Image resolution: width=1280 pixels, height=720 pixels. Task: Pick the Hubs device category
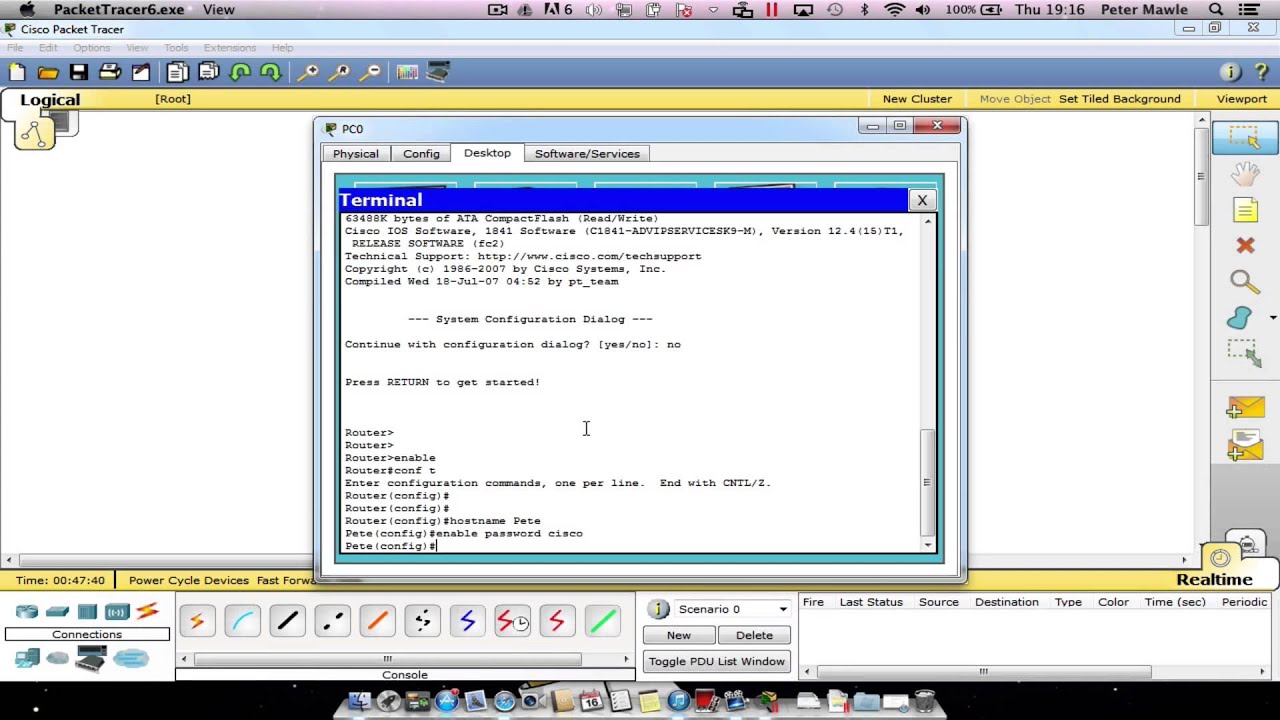click(87, 611)
